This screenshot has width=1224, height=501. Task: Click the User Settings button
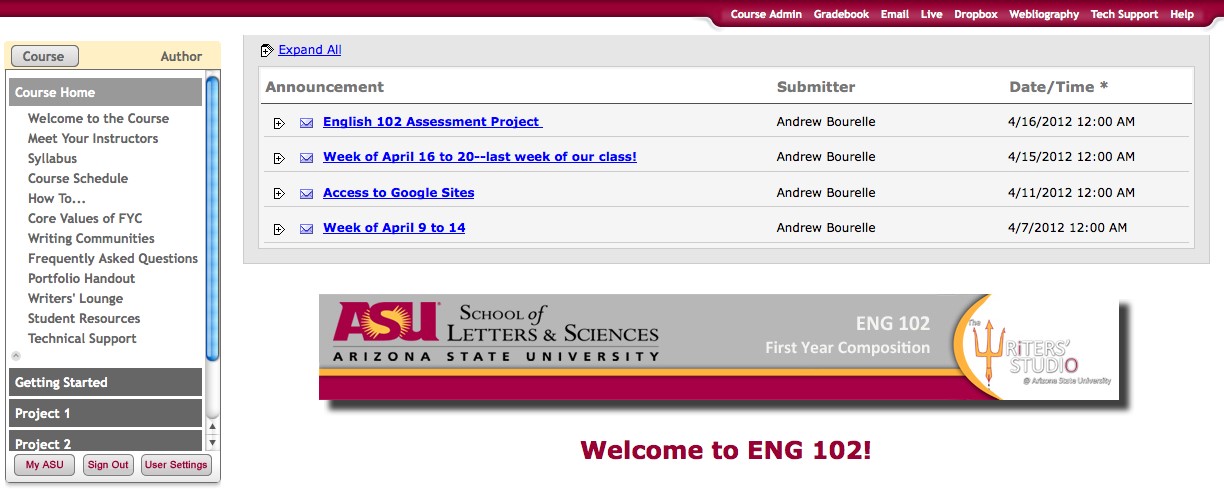[176, 465]
